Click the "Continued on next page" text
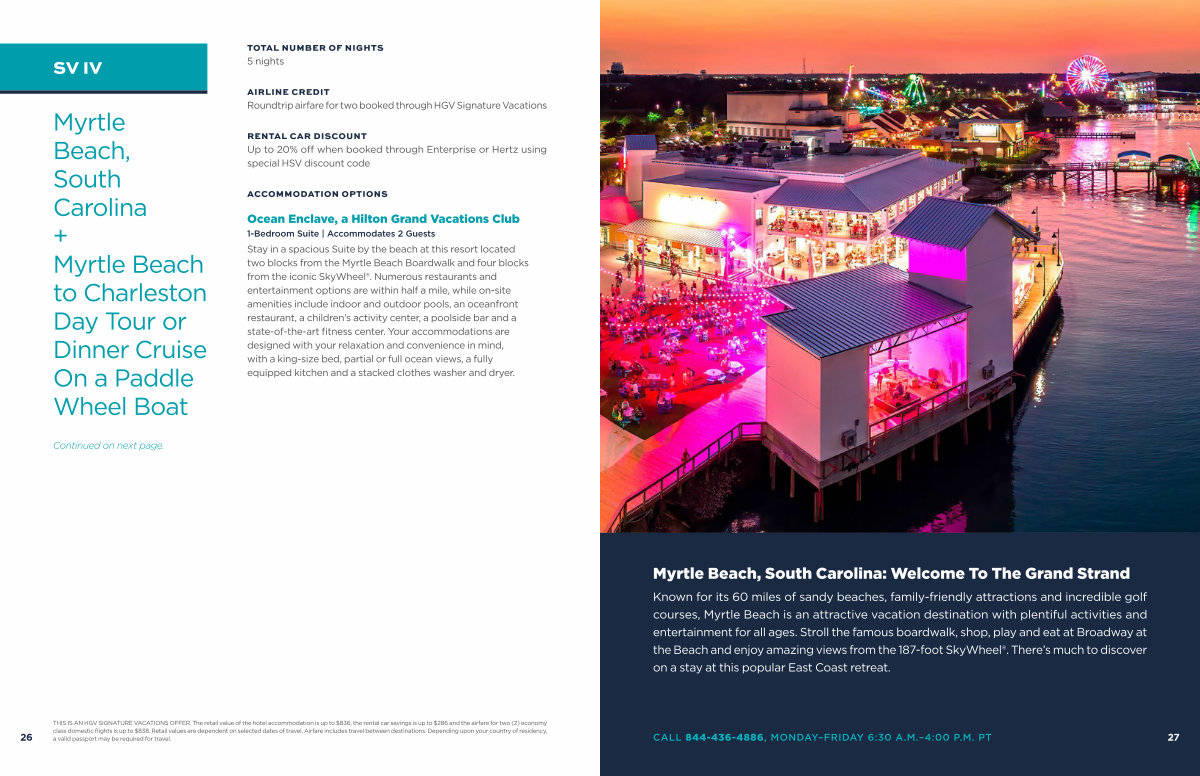The width and height of the screenshot is (1200, 776). pyautogui.click(x=108, y=446)
